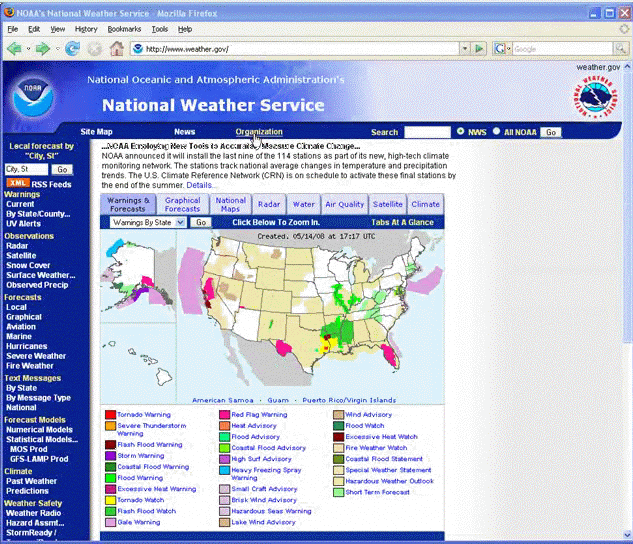Viewport: 633px width, 544px height.
Task: Open the Wind Advisory legend link
Action: tap(369, 414)
